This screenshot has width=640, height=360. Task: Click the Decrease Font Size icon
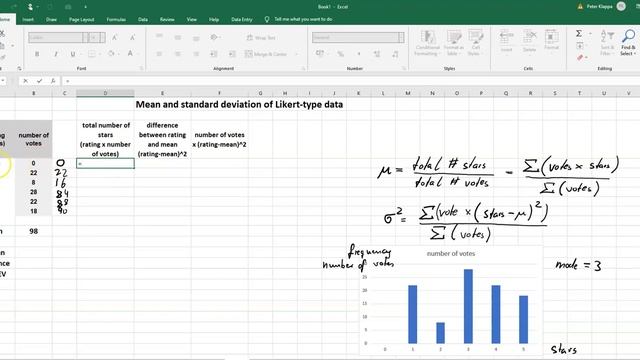pos(132,38)
